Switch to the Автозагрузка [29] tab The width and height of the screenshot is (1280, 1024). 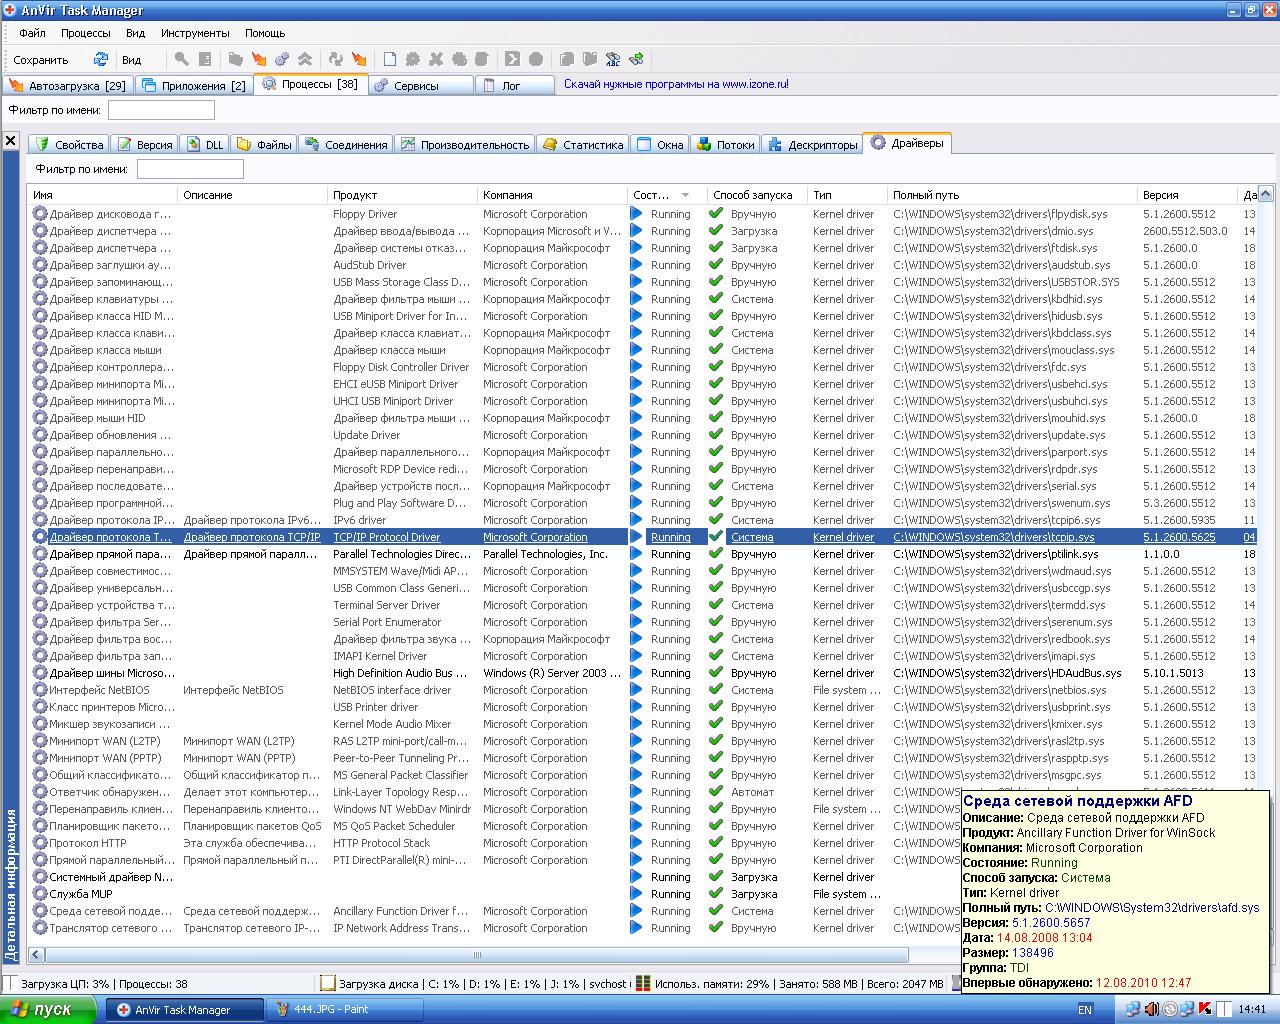(67, 85)
